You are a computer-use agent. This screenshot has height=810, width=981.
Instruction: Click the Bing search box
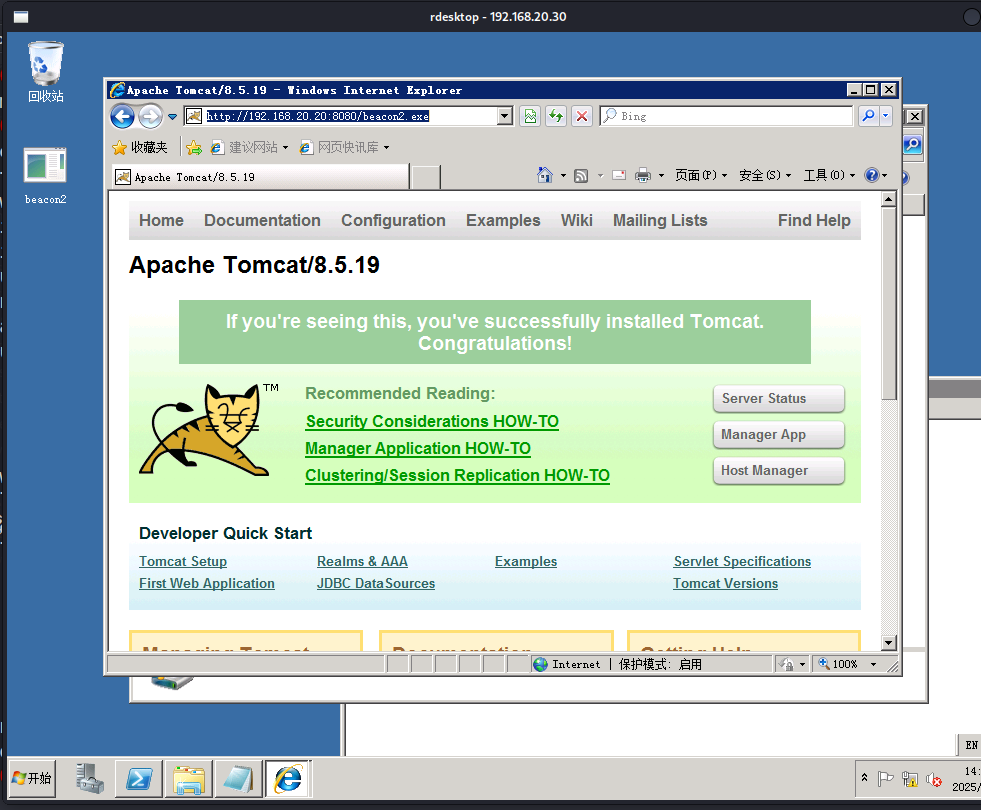click(726, 116)
